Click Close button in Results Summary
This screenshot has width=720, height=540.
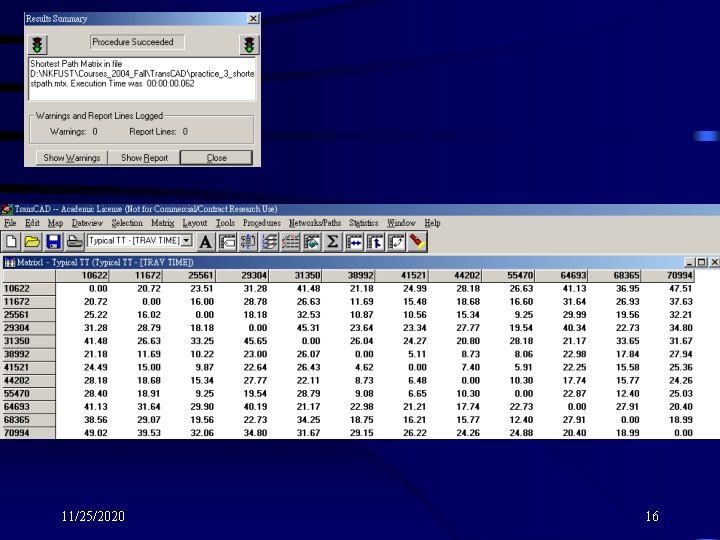(216, 158)
